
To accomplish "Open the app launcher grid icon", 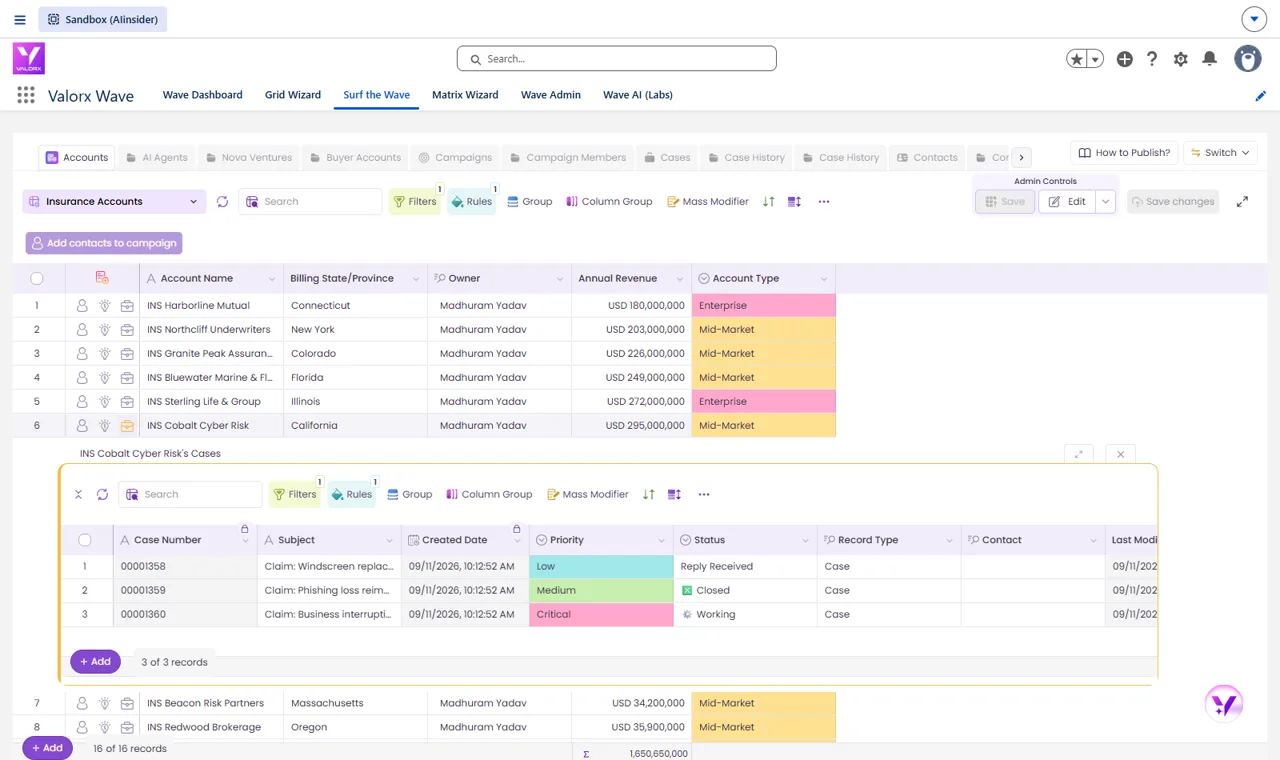I will [x=26, y=95].
